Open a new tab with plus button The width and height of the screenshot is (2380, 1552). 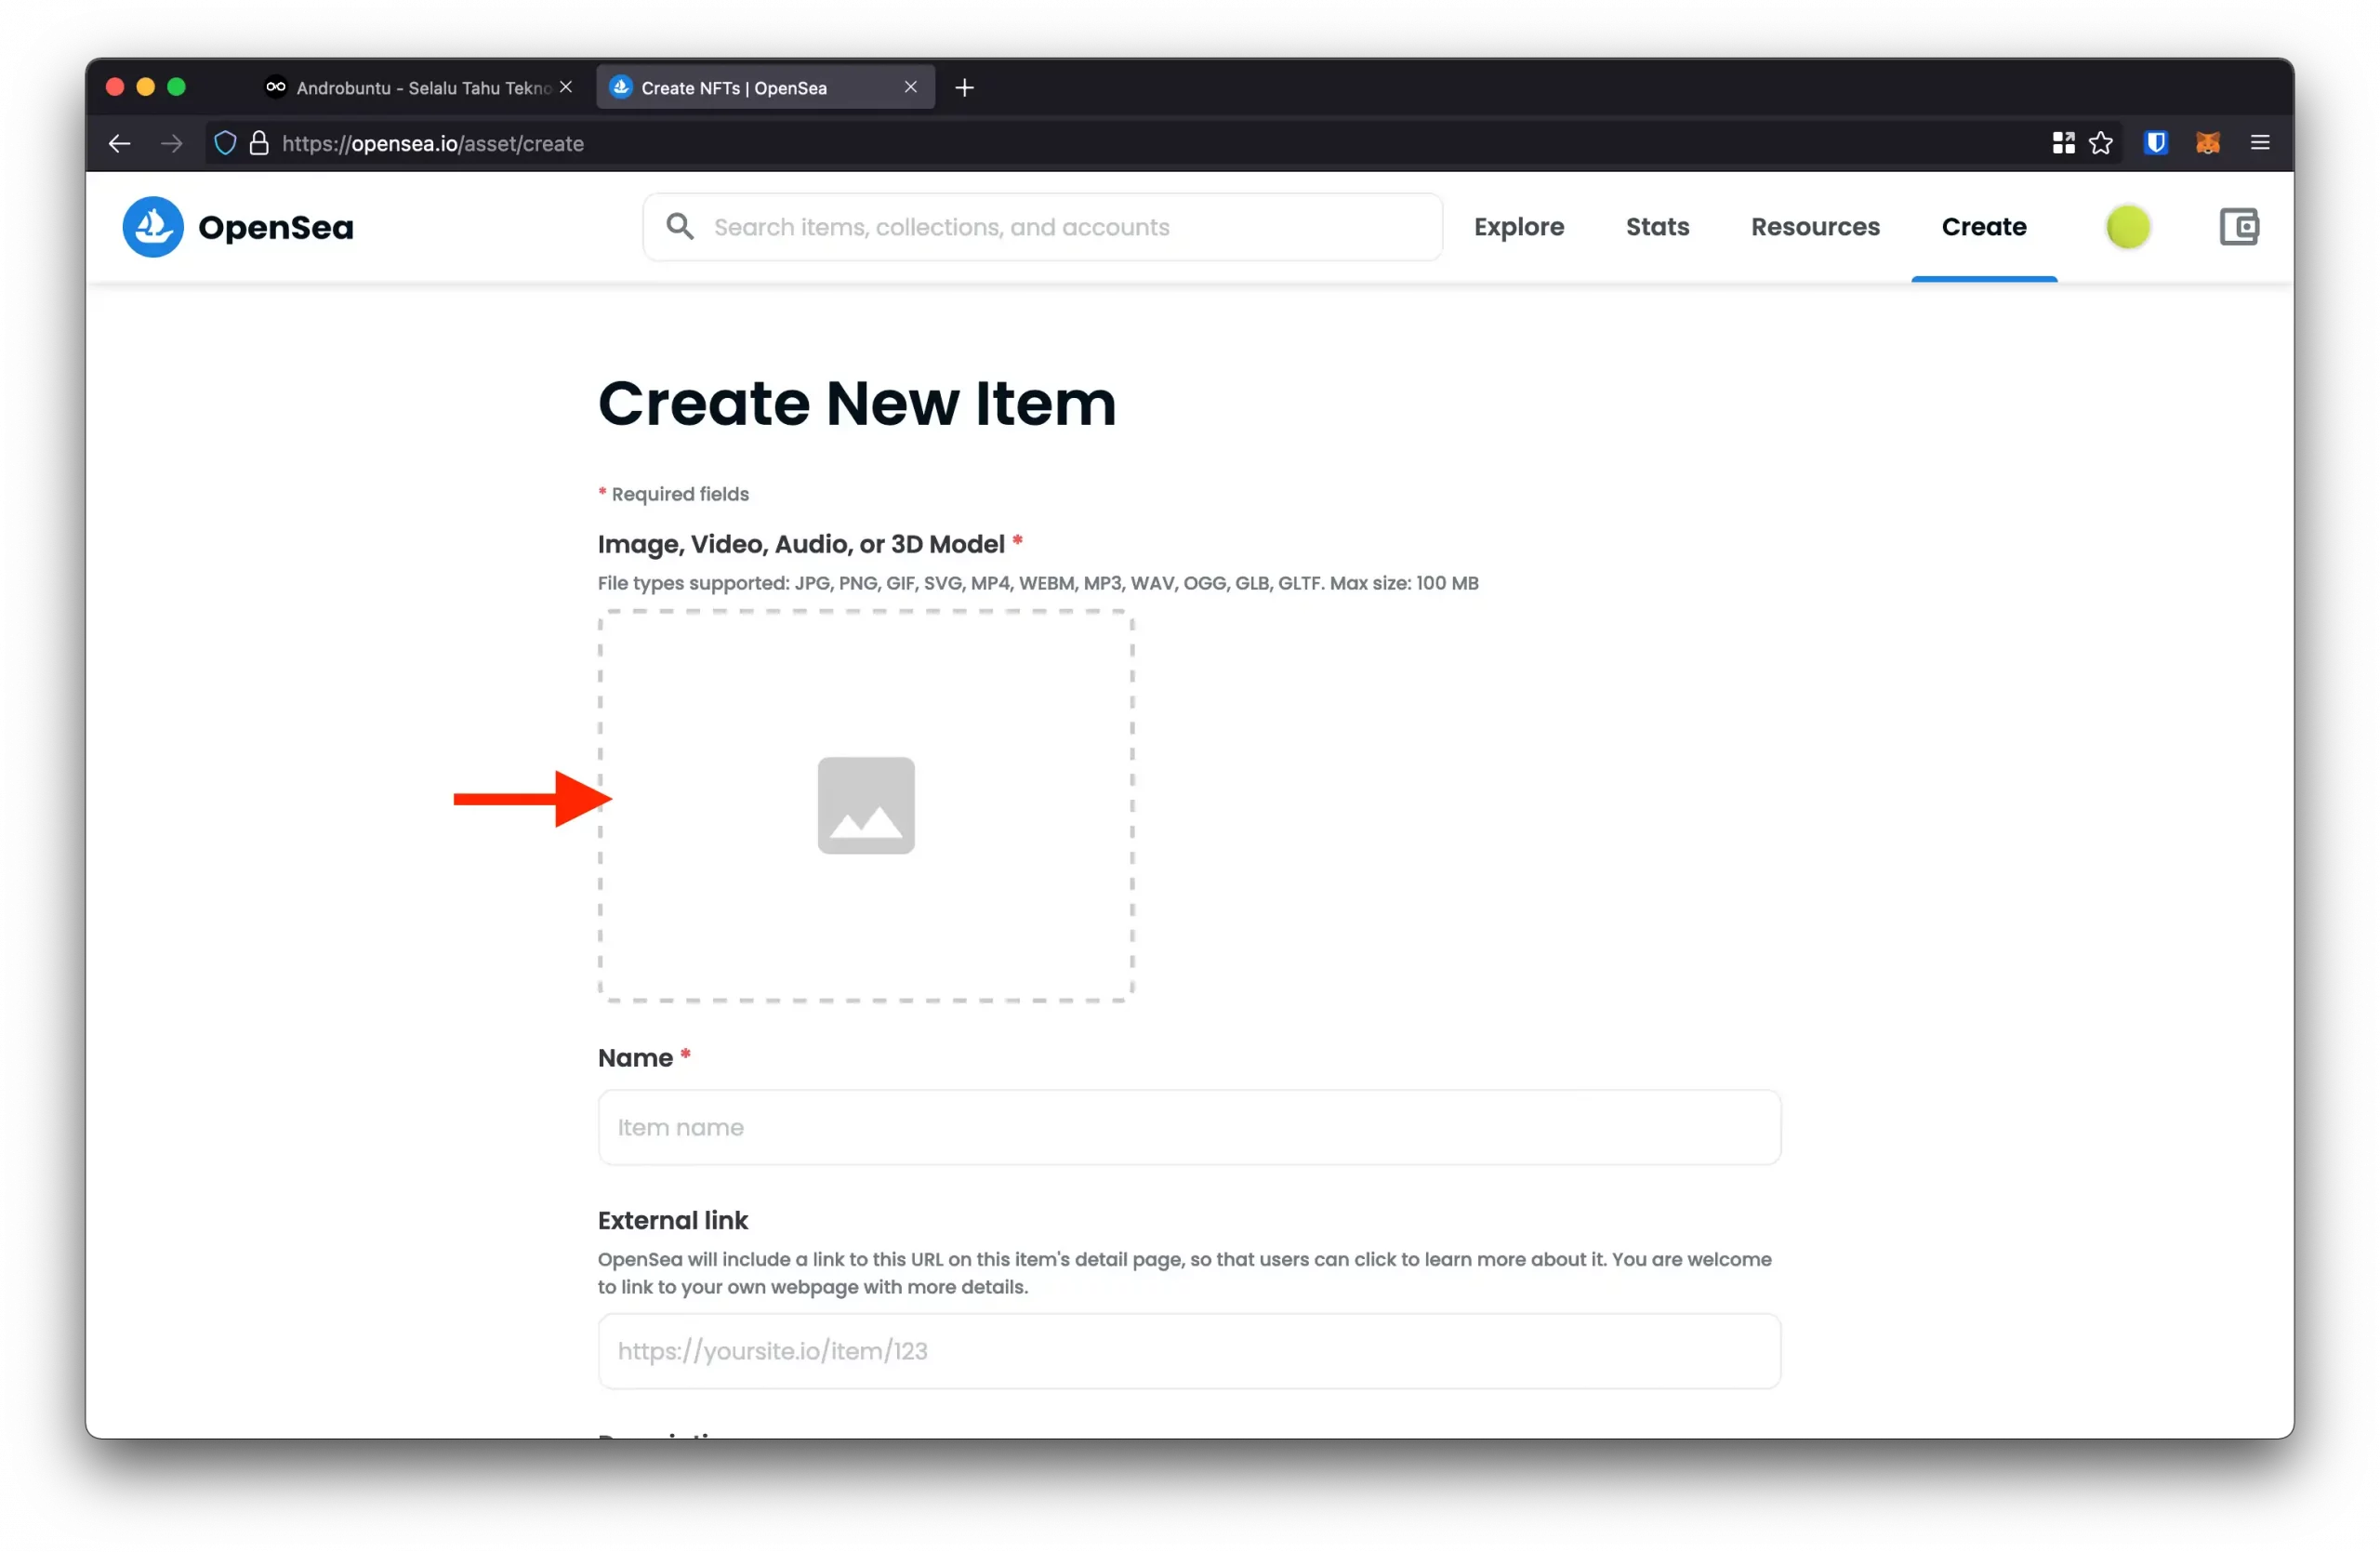tap(964, 88)
